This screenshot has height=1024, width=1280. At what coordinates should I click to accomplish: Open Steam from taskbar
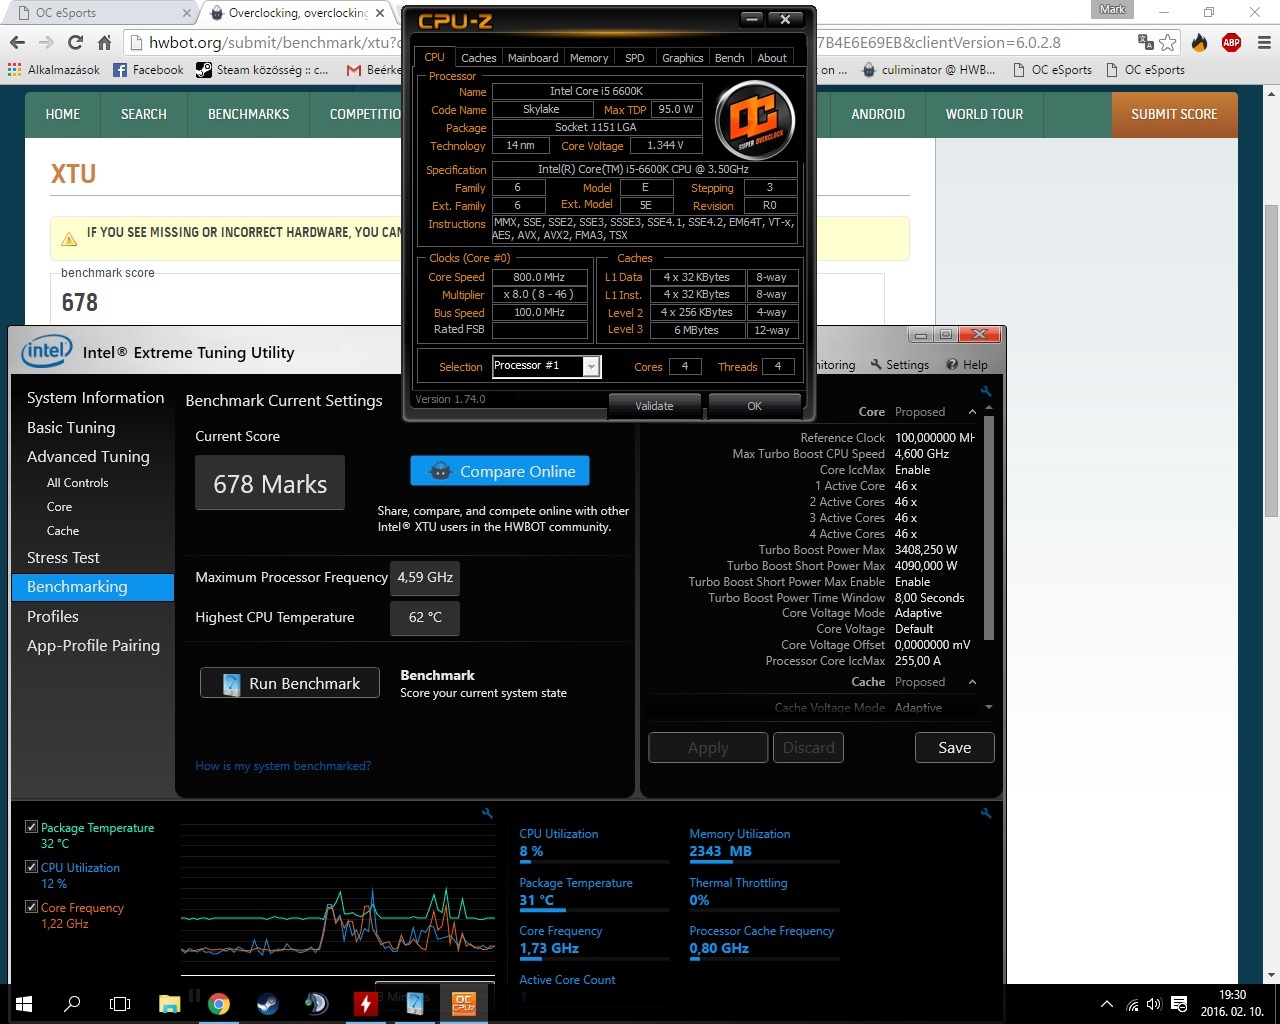click(x=267, y=1004)
